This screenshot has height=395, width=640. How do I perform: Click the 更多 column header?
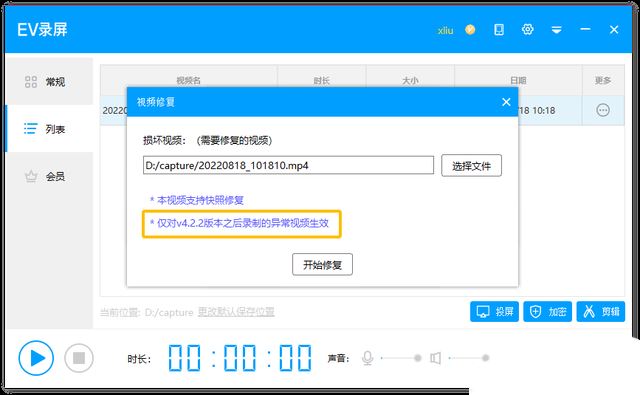coord(603,80)
